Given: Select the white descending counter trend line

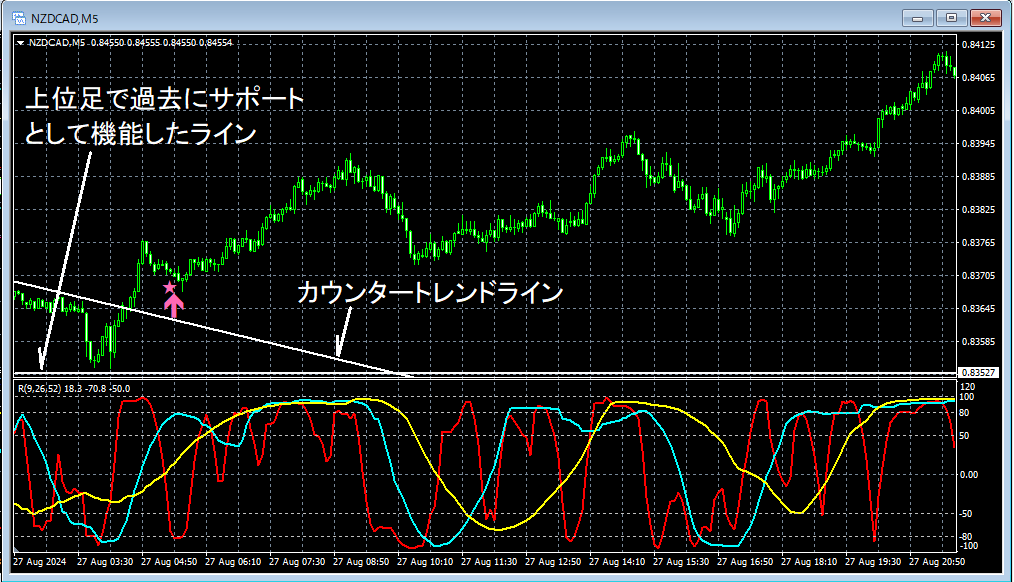Looking at the screenshot, I should point(213,328).
